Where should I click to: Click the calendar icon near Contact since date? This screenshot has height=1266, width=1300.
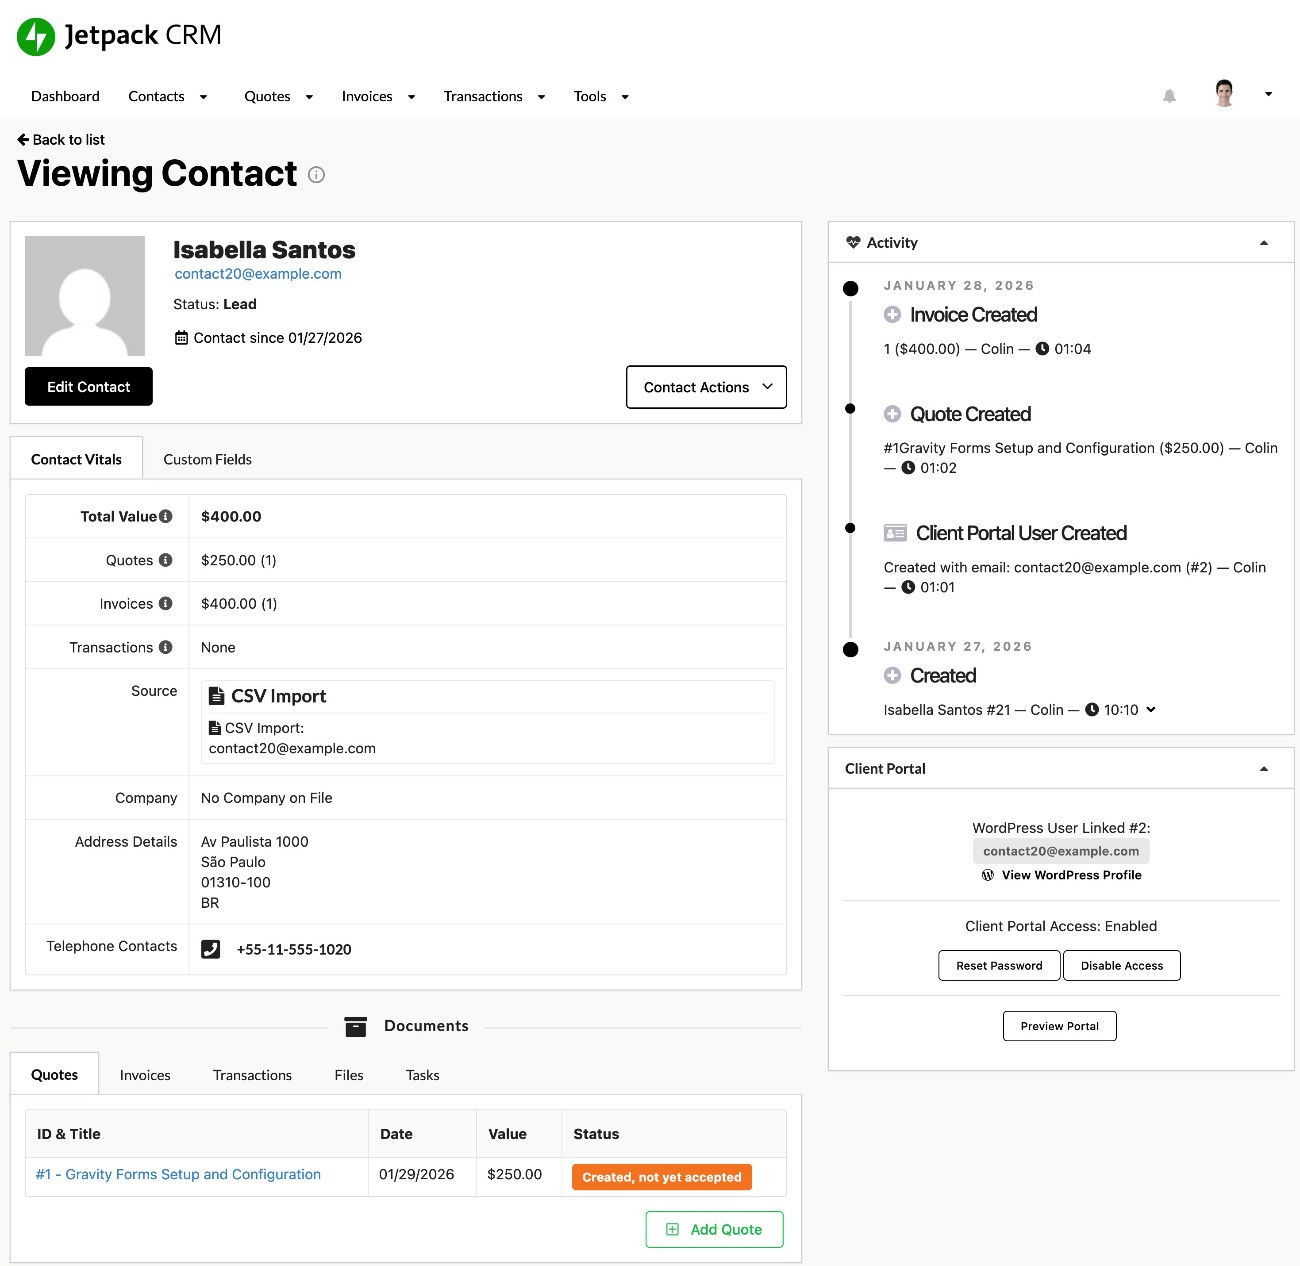point(183,338)
